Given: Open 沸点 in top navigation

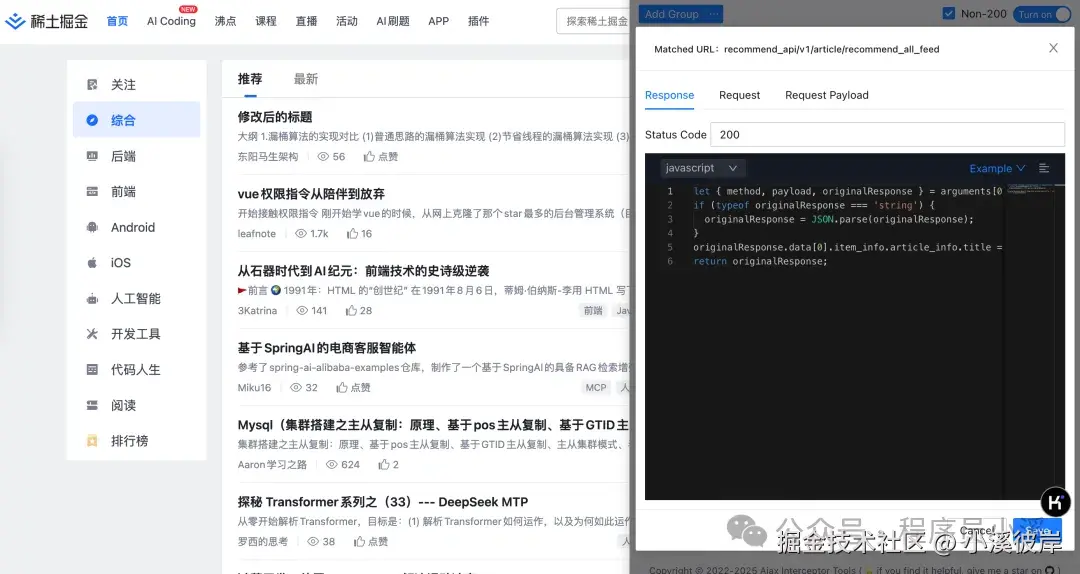Looking at the screenshot, I should pyautogui.click(x=225, y=21).
